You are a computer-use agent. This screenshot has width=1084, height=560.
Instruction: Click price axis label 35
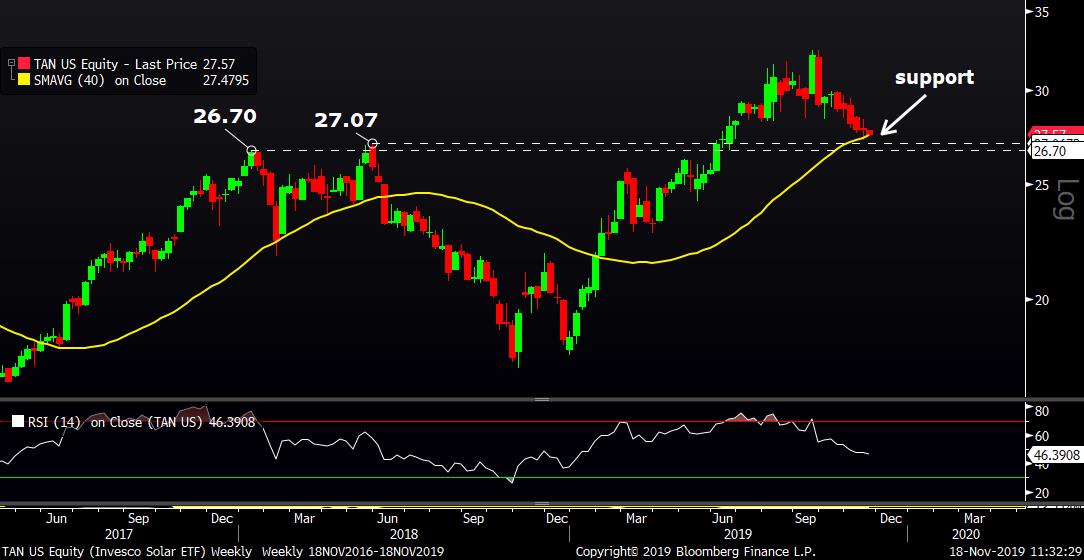pos(1043,12)
